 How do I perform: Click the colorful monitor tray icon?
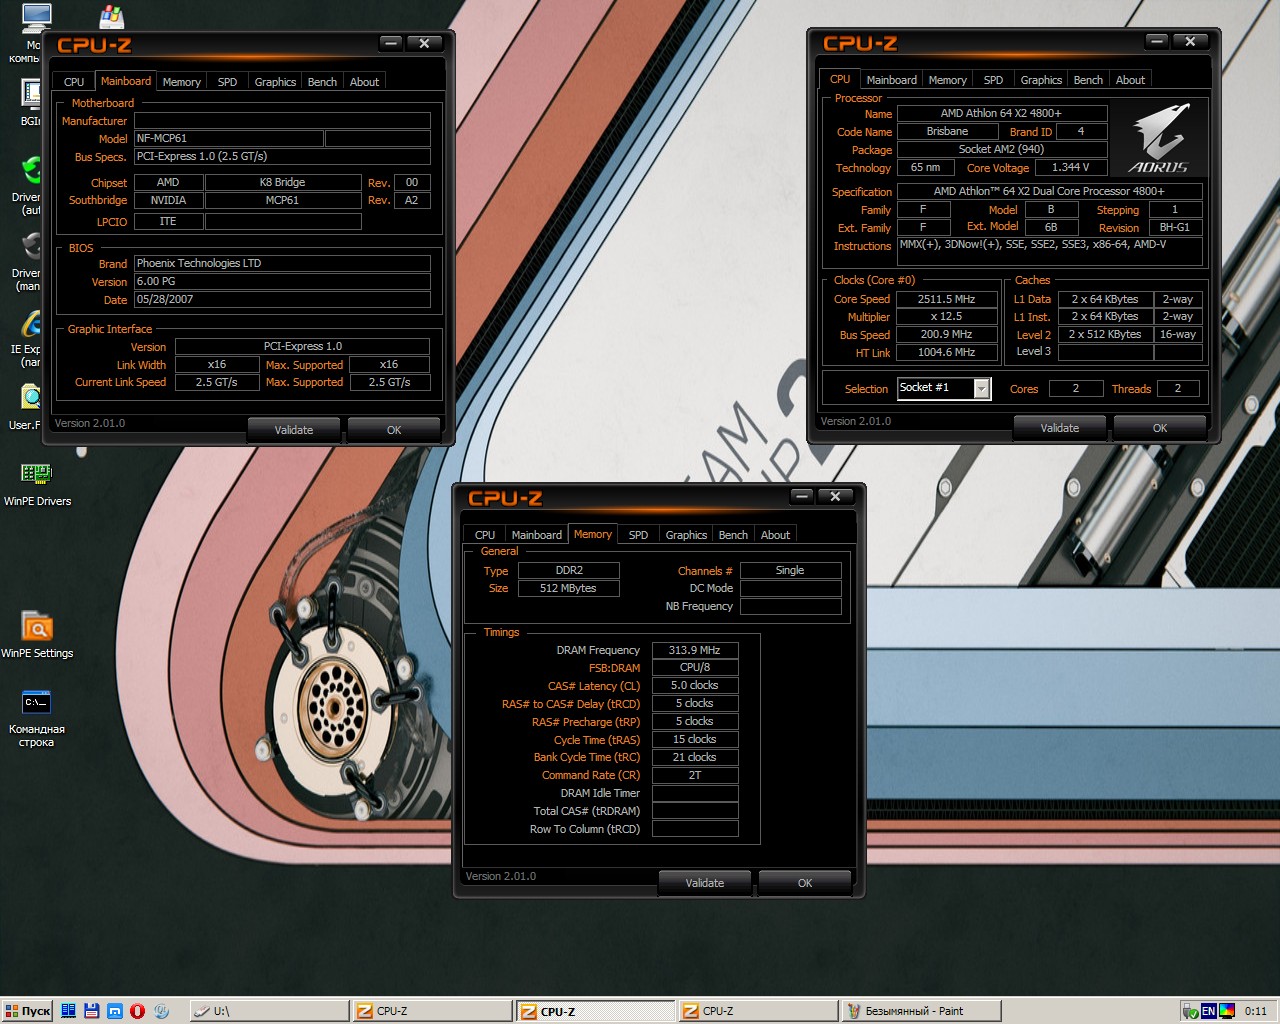(x=1226, y=1011)
